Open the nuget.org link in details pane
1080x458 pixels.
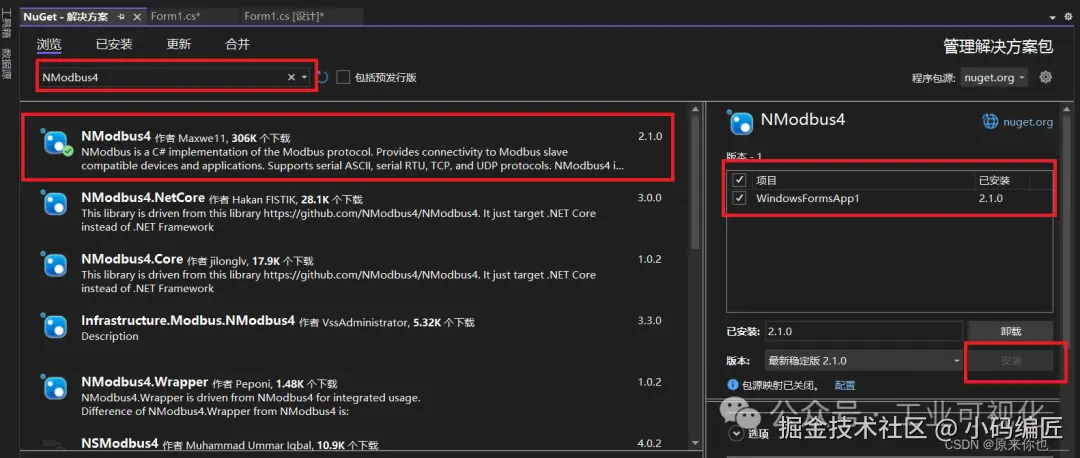pos(1026,122)
